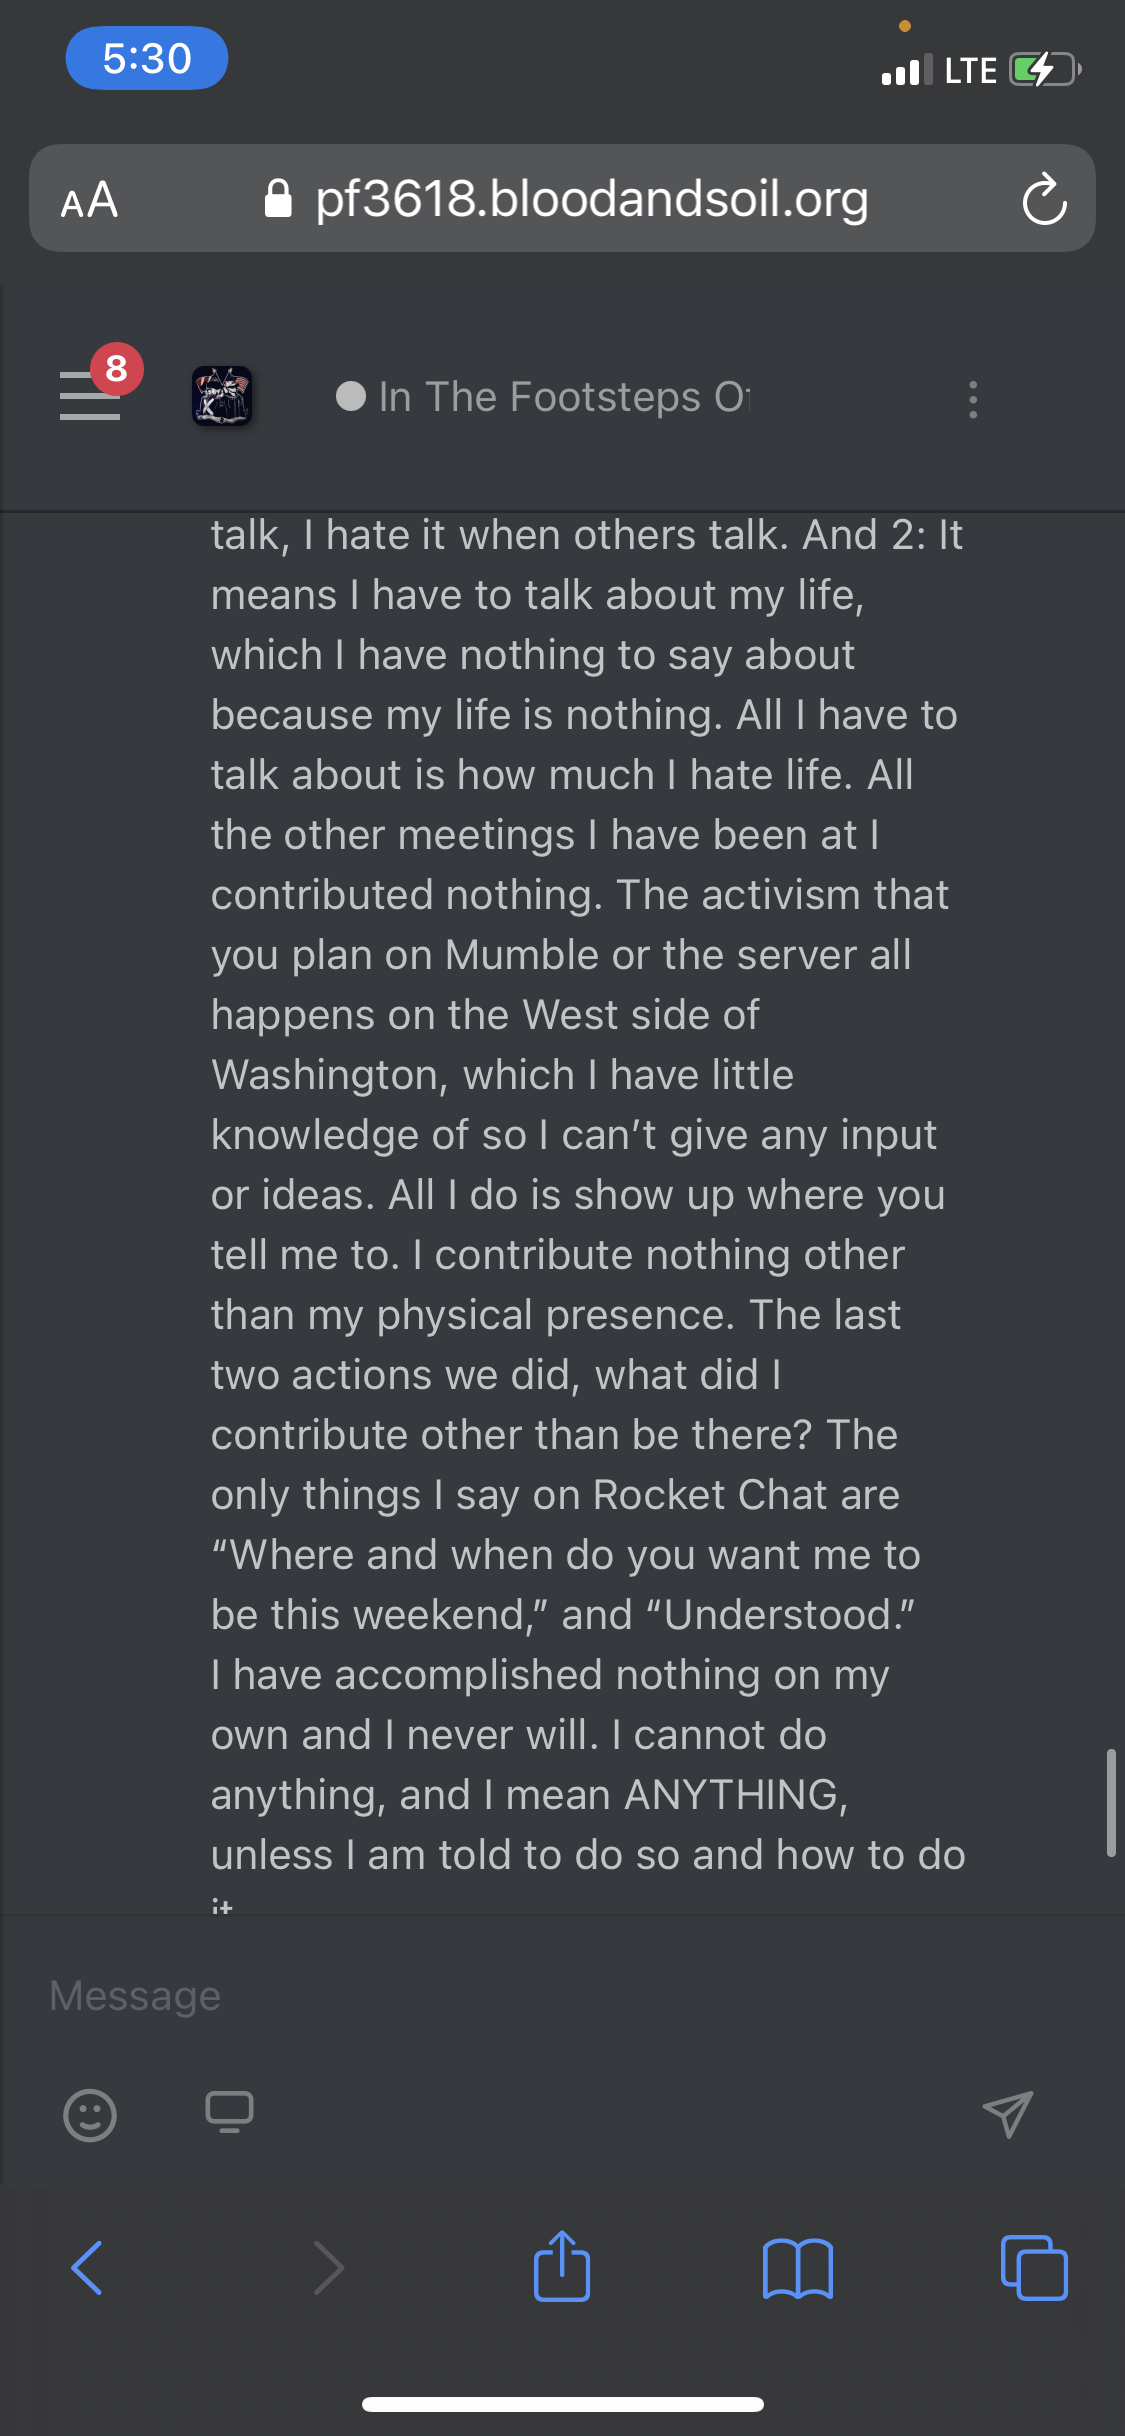Tap the Message input field
1125x2436 pixels.
tap(562, 1996)
